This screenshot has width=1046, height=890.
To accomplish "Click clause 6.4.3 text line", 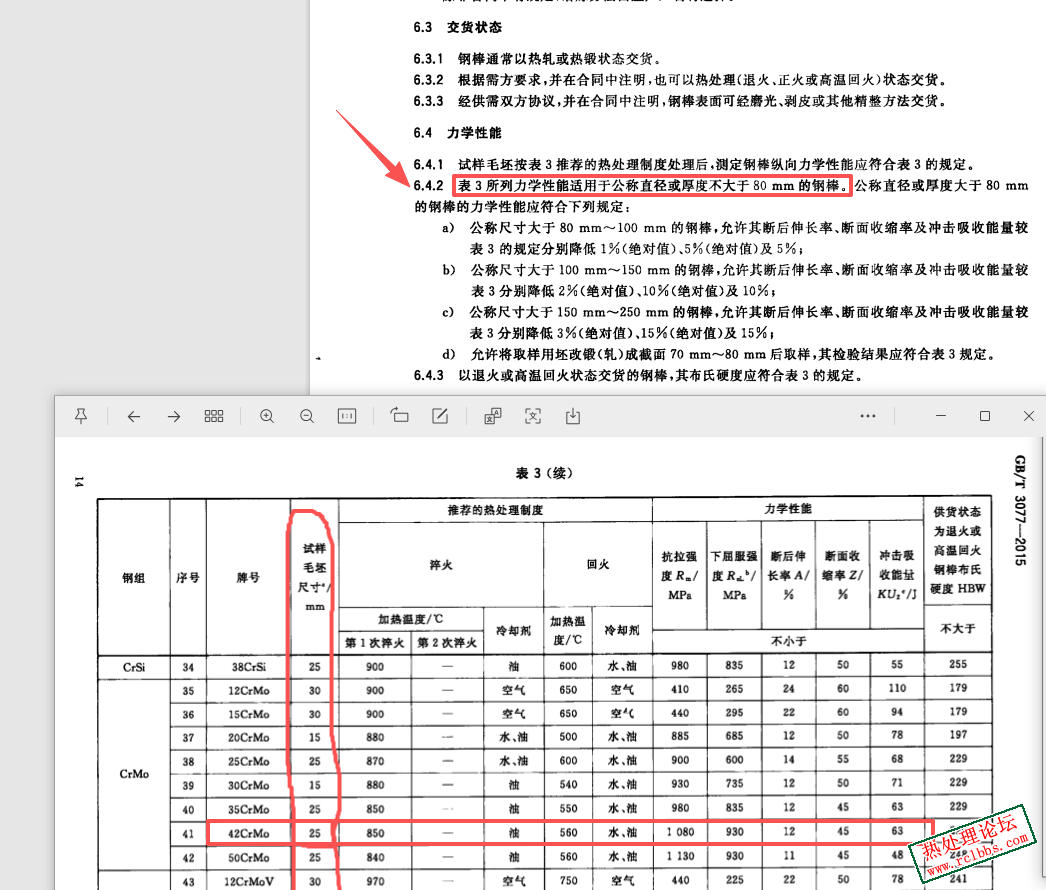I will [638, 376].
